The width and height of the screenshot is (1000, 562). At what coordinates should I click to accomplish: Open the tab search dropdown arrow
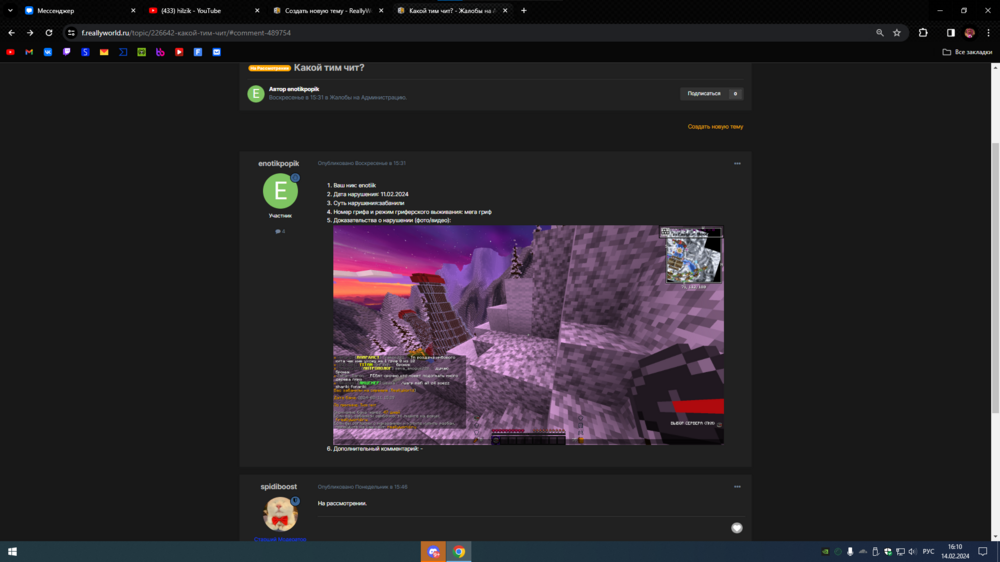coord(10,10)
